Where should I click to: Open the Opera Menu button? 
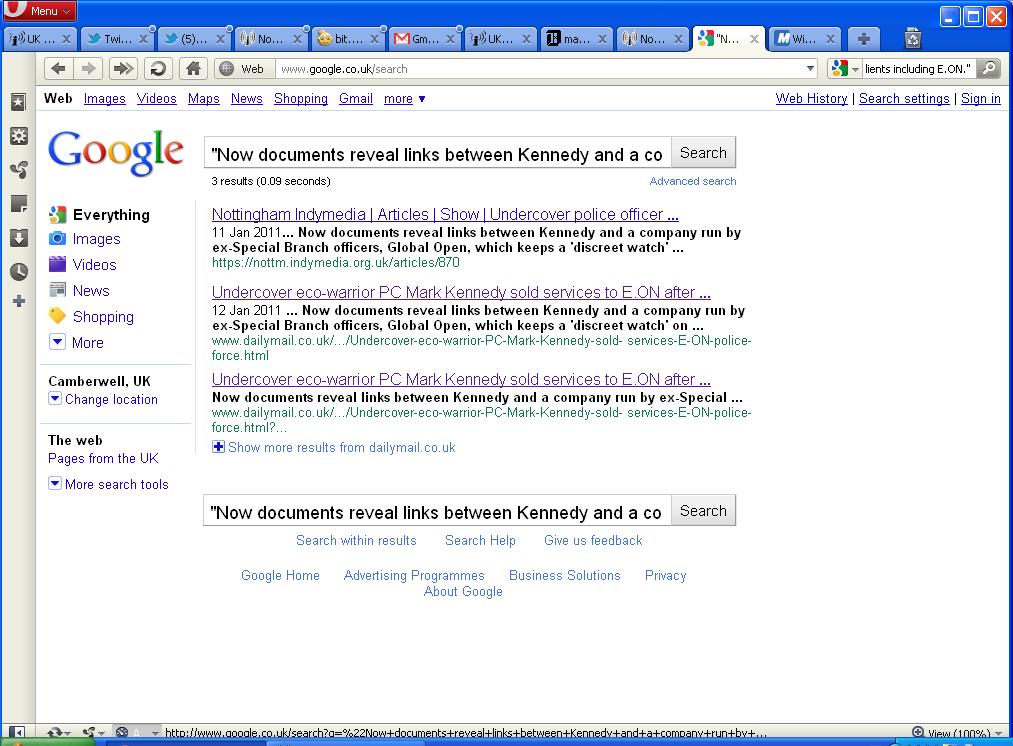[40, 11]
